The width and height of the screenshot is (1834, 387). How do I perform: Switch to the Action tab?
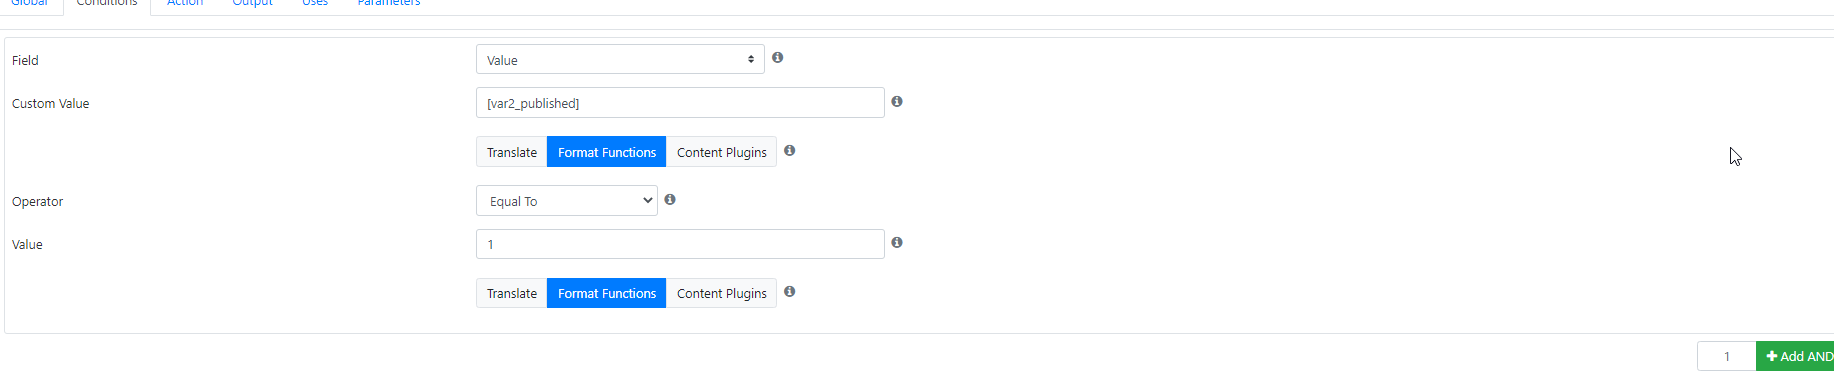[x=185, y=3]
